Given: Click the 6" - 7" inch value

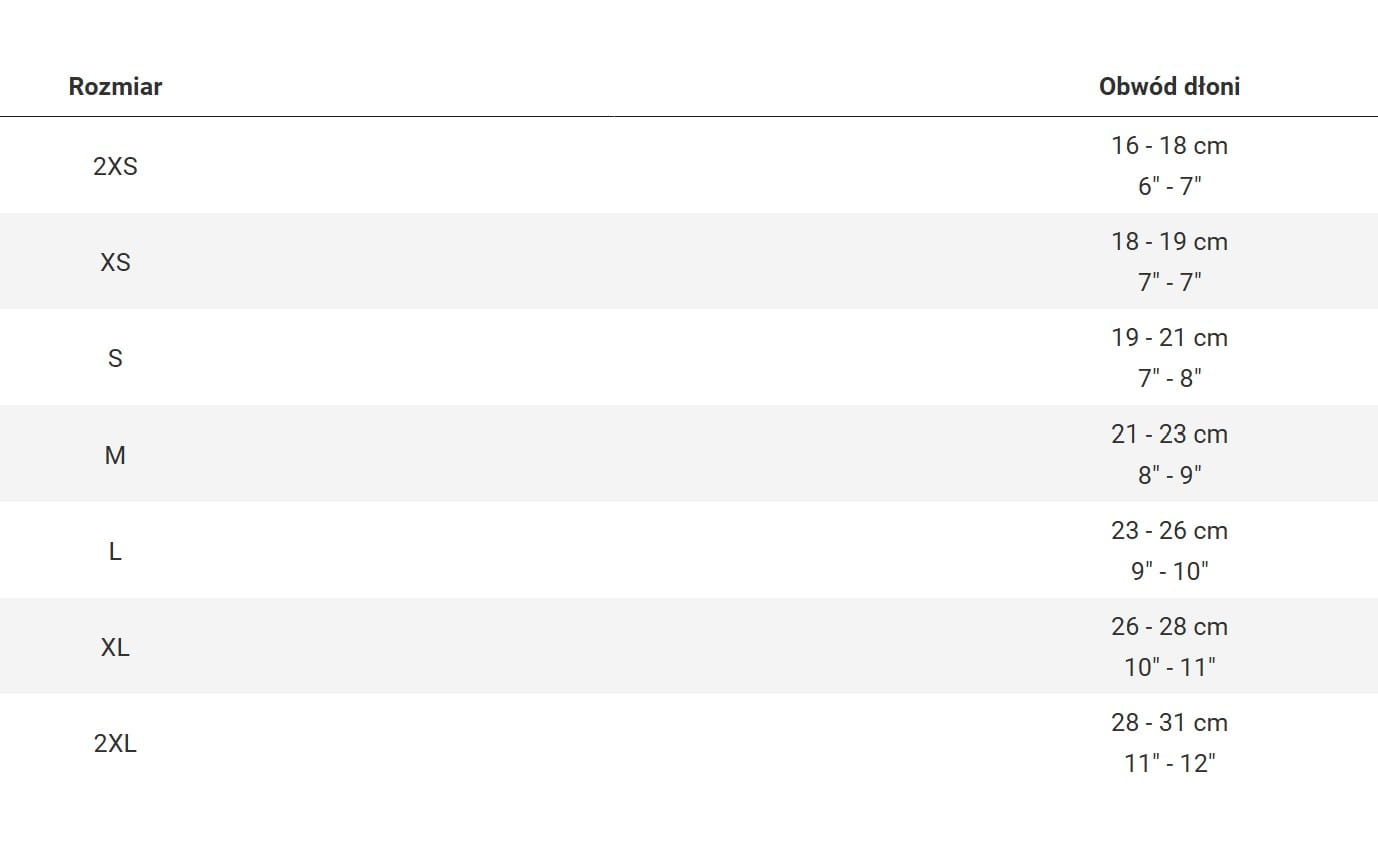Looking at the screenshot, I should click(x=1169, y=186).
